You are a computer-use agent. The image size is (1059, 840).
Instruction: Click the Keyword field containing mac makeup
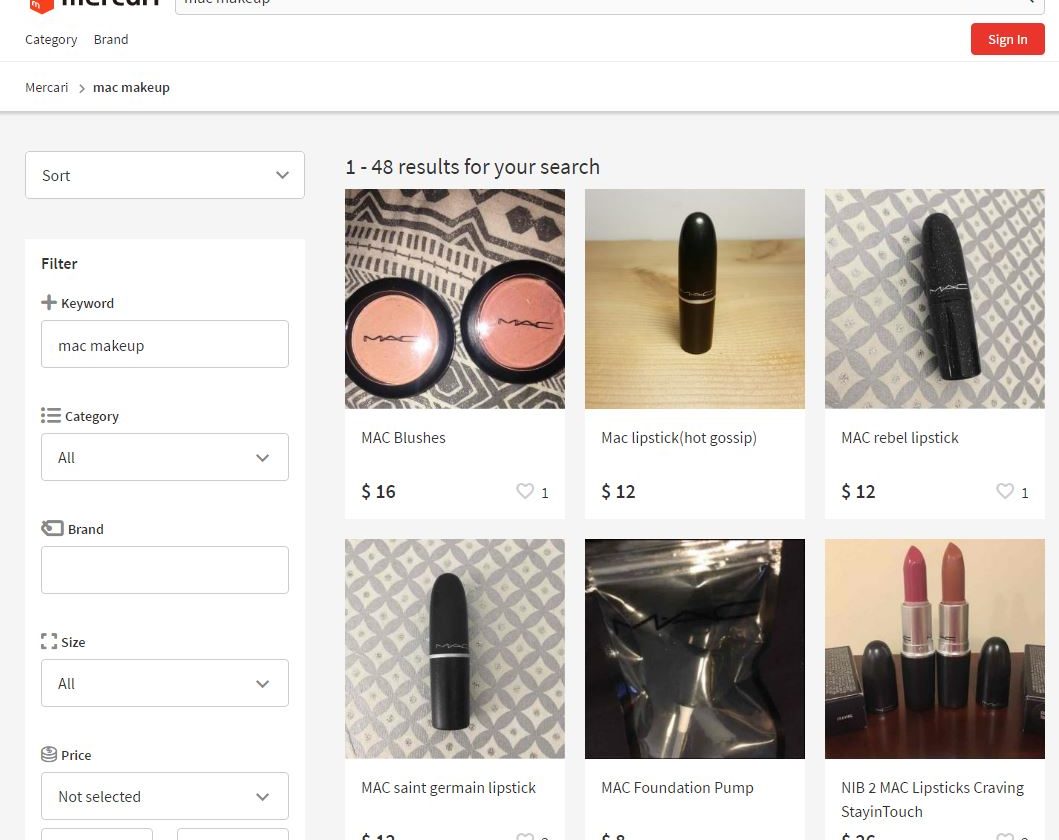point(165,345)
